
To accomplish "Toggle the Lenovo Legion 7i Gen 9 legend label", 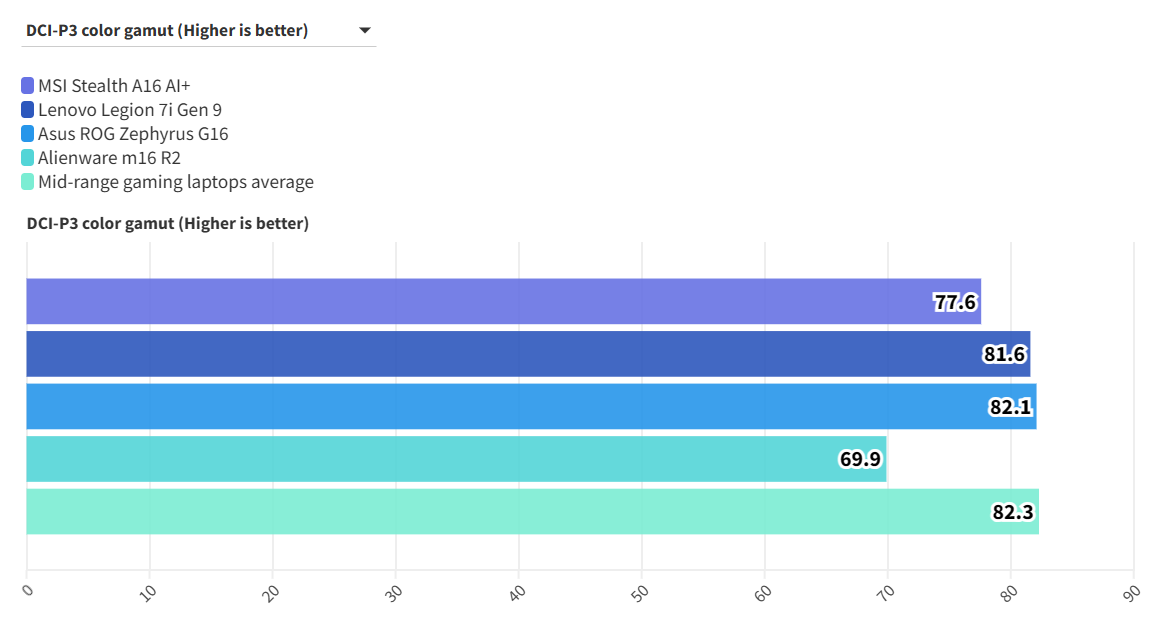I will [x=130, y=110].
